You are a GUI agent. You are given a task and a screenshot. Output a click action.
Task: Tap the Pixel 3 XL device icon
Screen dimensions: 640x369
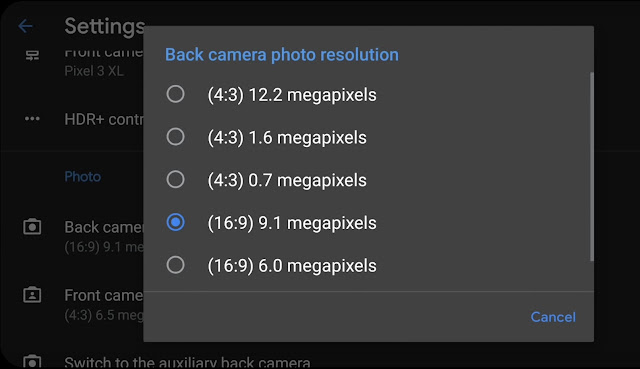coord(32,55)
